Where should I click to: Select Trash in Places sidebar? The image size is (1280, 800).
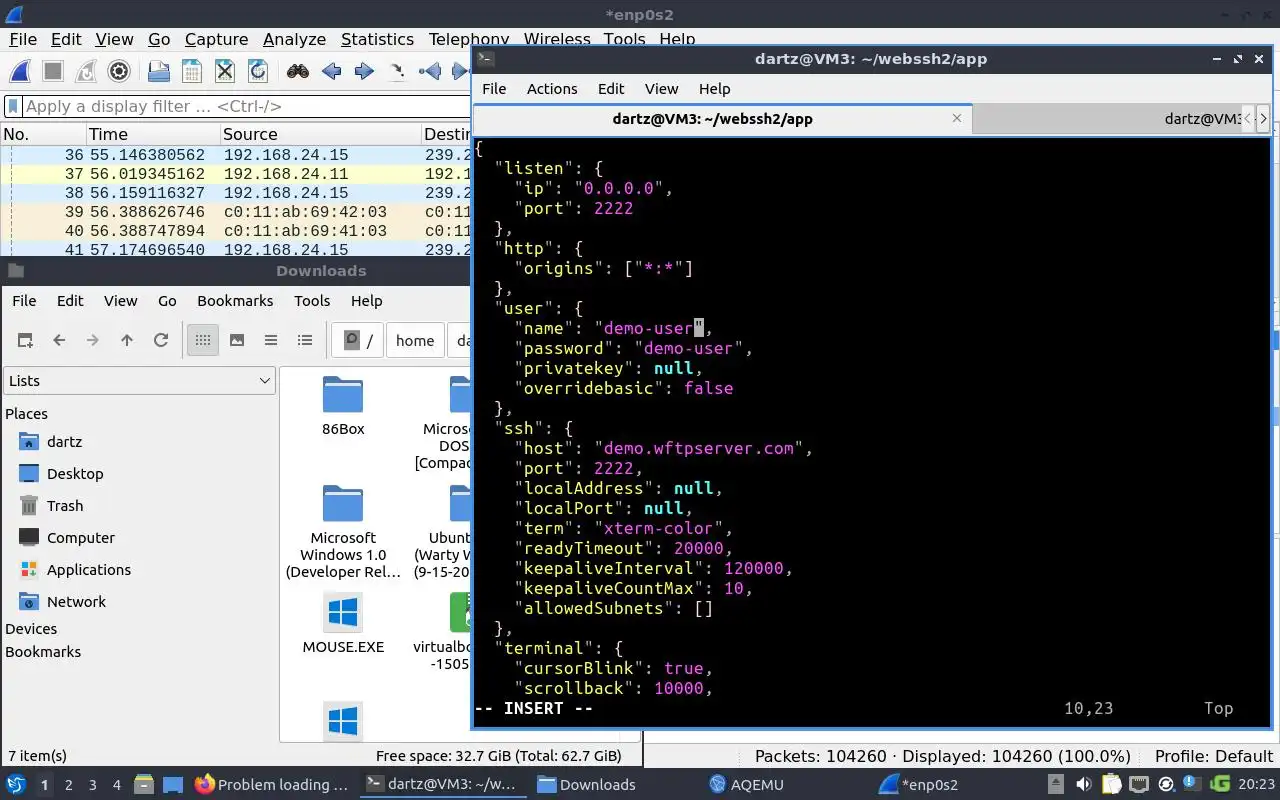click(x=65, y=506)
